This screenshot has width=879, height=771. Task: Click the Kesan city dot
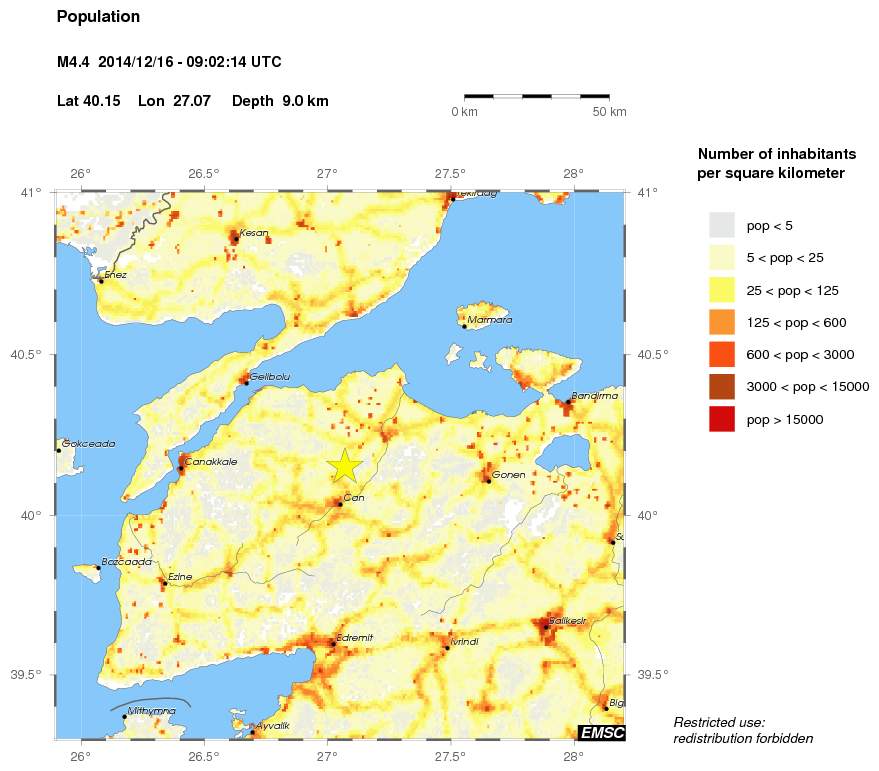[236, 239]
